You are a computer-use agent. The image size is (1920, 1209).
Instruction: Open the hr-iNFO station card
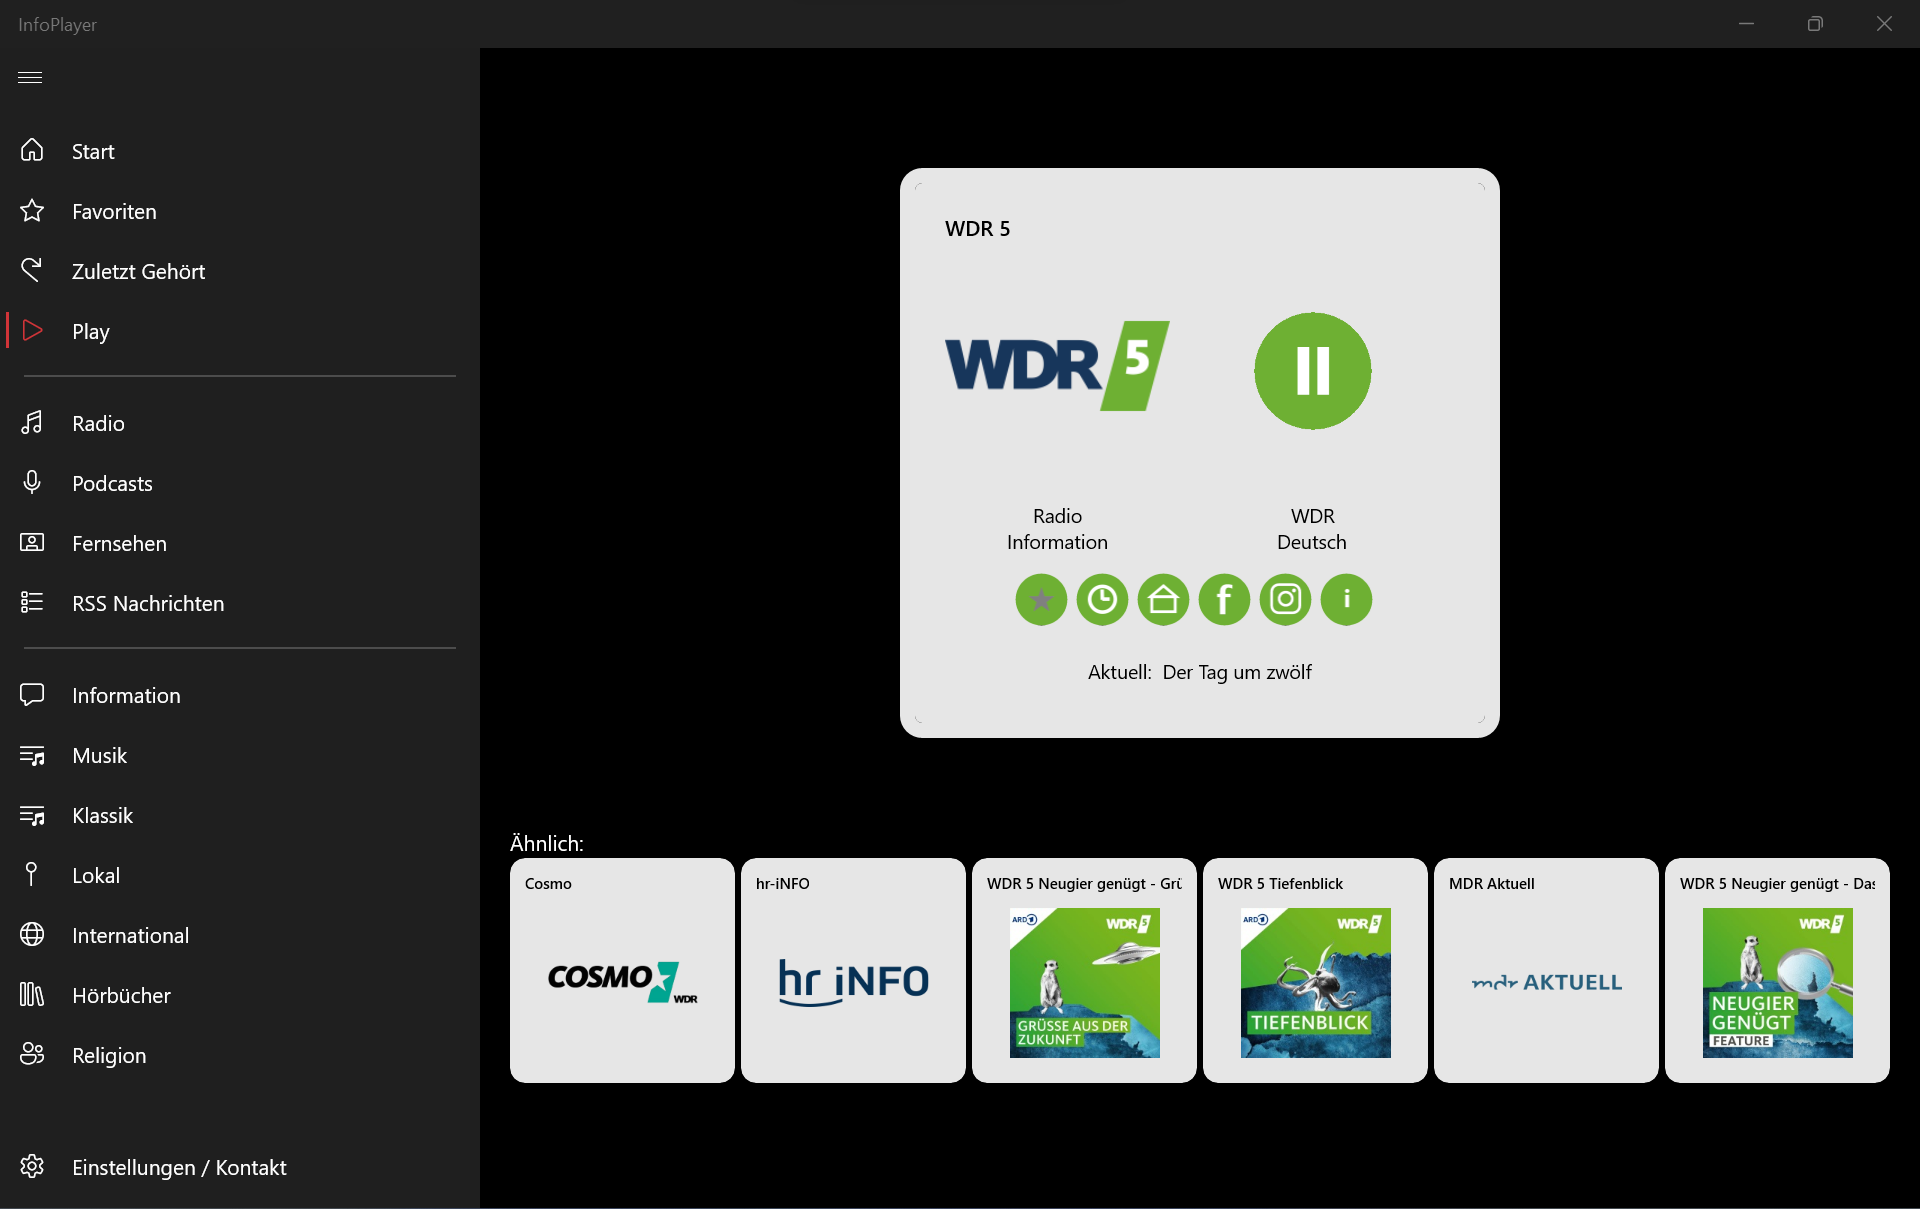(x=853, y=970)
